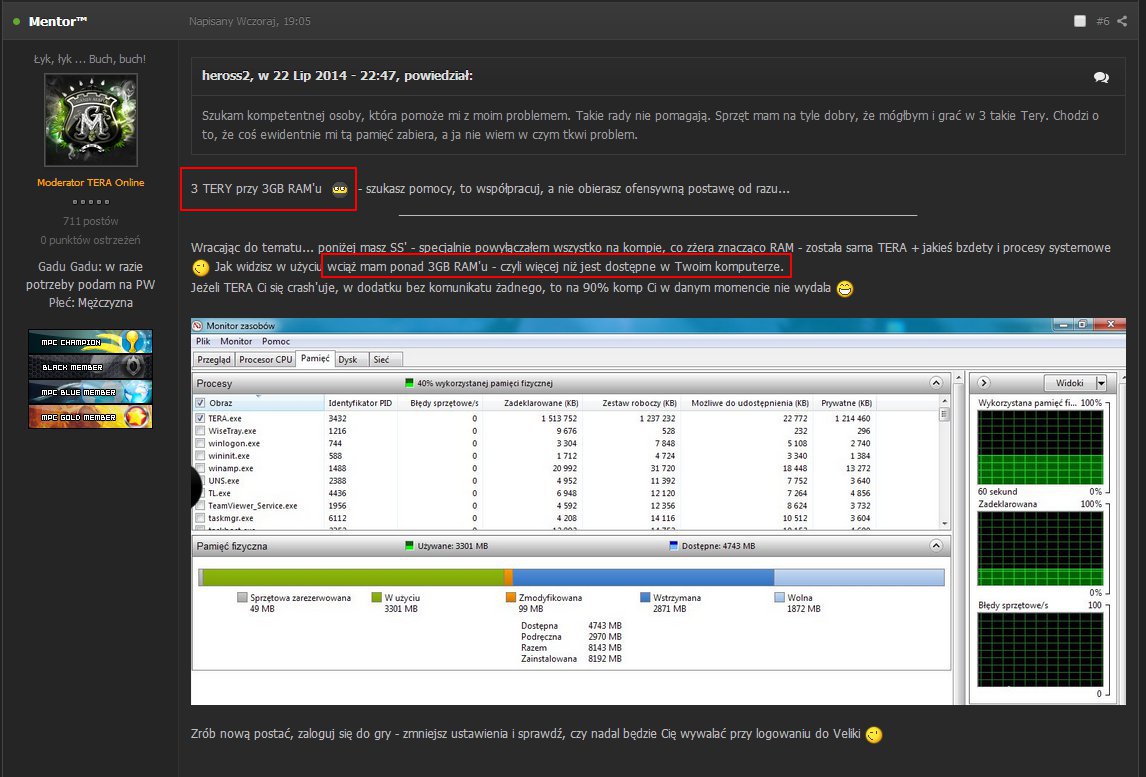1146x777 pixels.
Task: Click the Moderator TERA Online group label
Action: [x=91, y=183]
